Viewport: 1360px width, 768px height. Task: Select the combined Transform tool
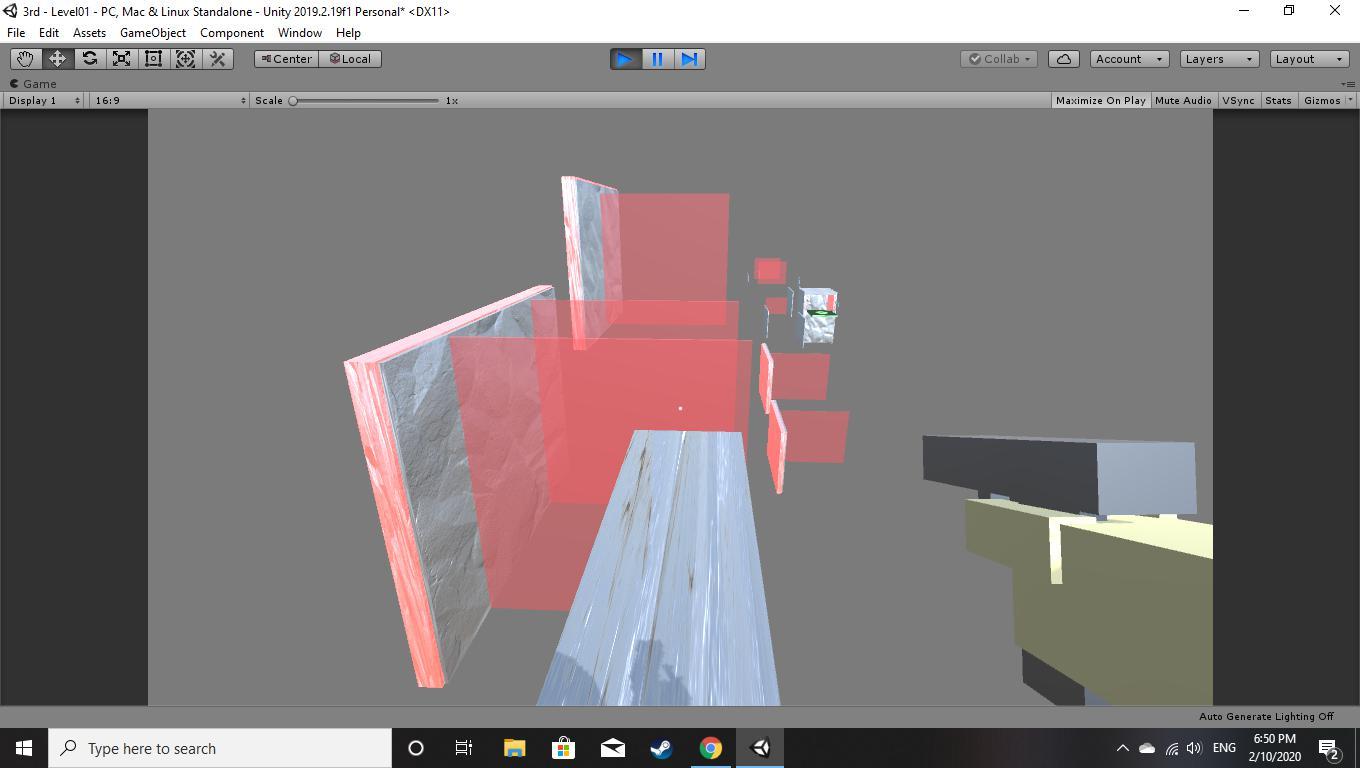[185, 59]
